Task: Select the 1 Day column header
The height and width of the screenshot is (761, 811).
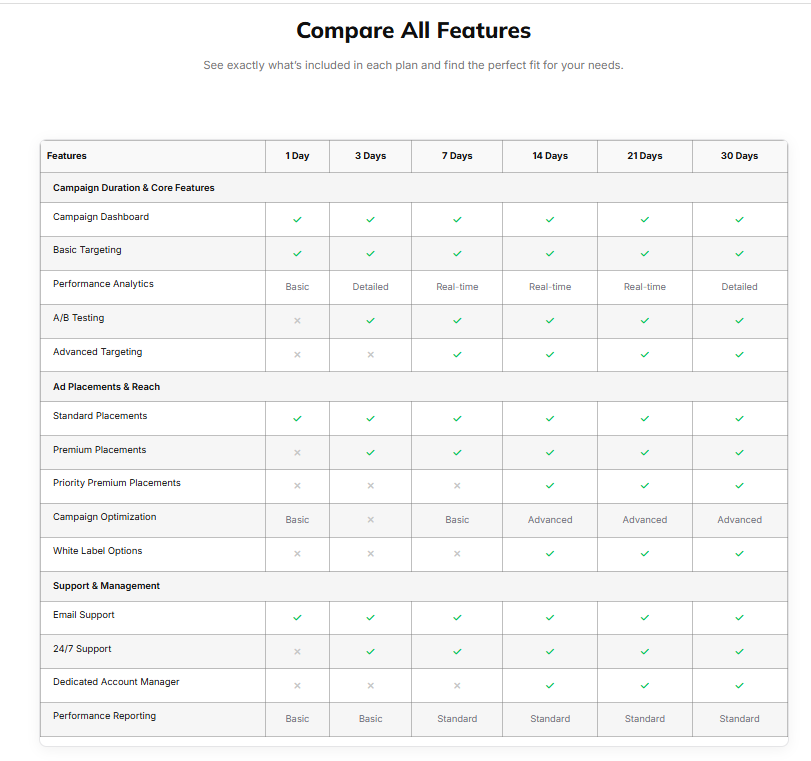Action: tap(297, 156)
